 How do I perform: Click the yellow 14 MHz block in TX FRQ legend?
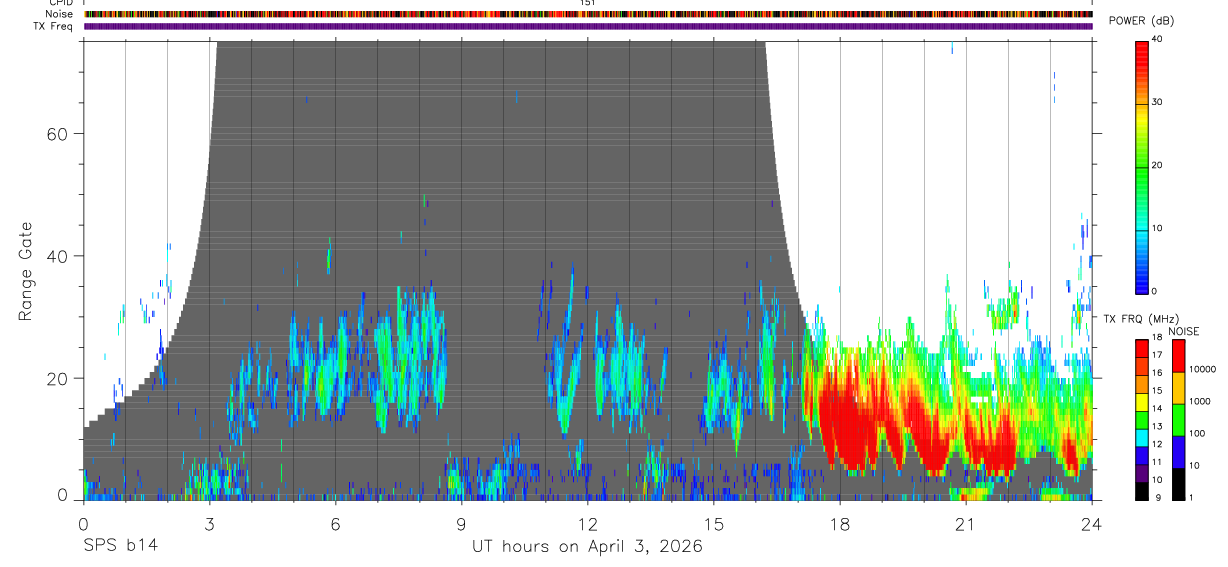pyautogui.click(x=1143, y=402)
